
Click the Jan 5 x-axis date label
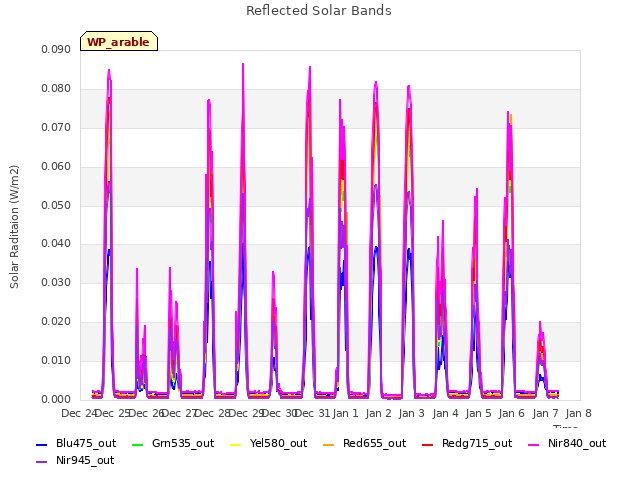click(478, 413)
